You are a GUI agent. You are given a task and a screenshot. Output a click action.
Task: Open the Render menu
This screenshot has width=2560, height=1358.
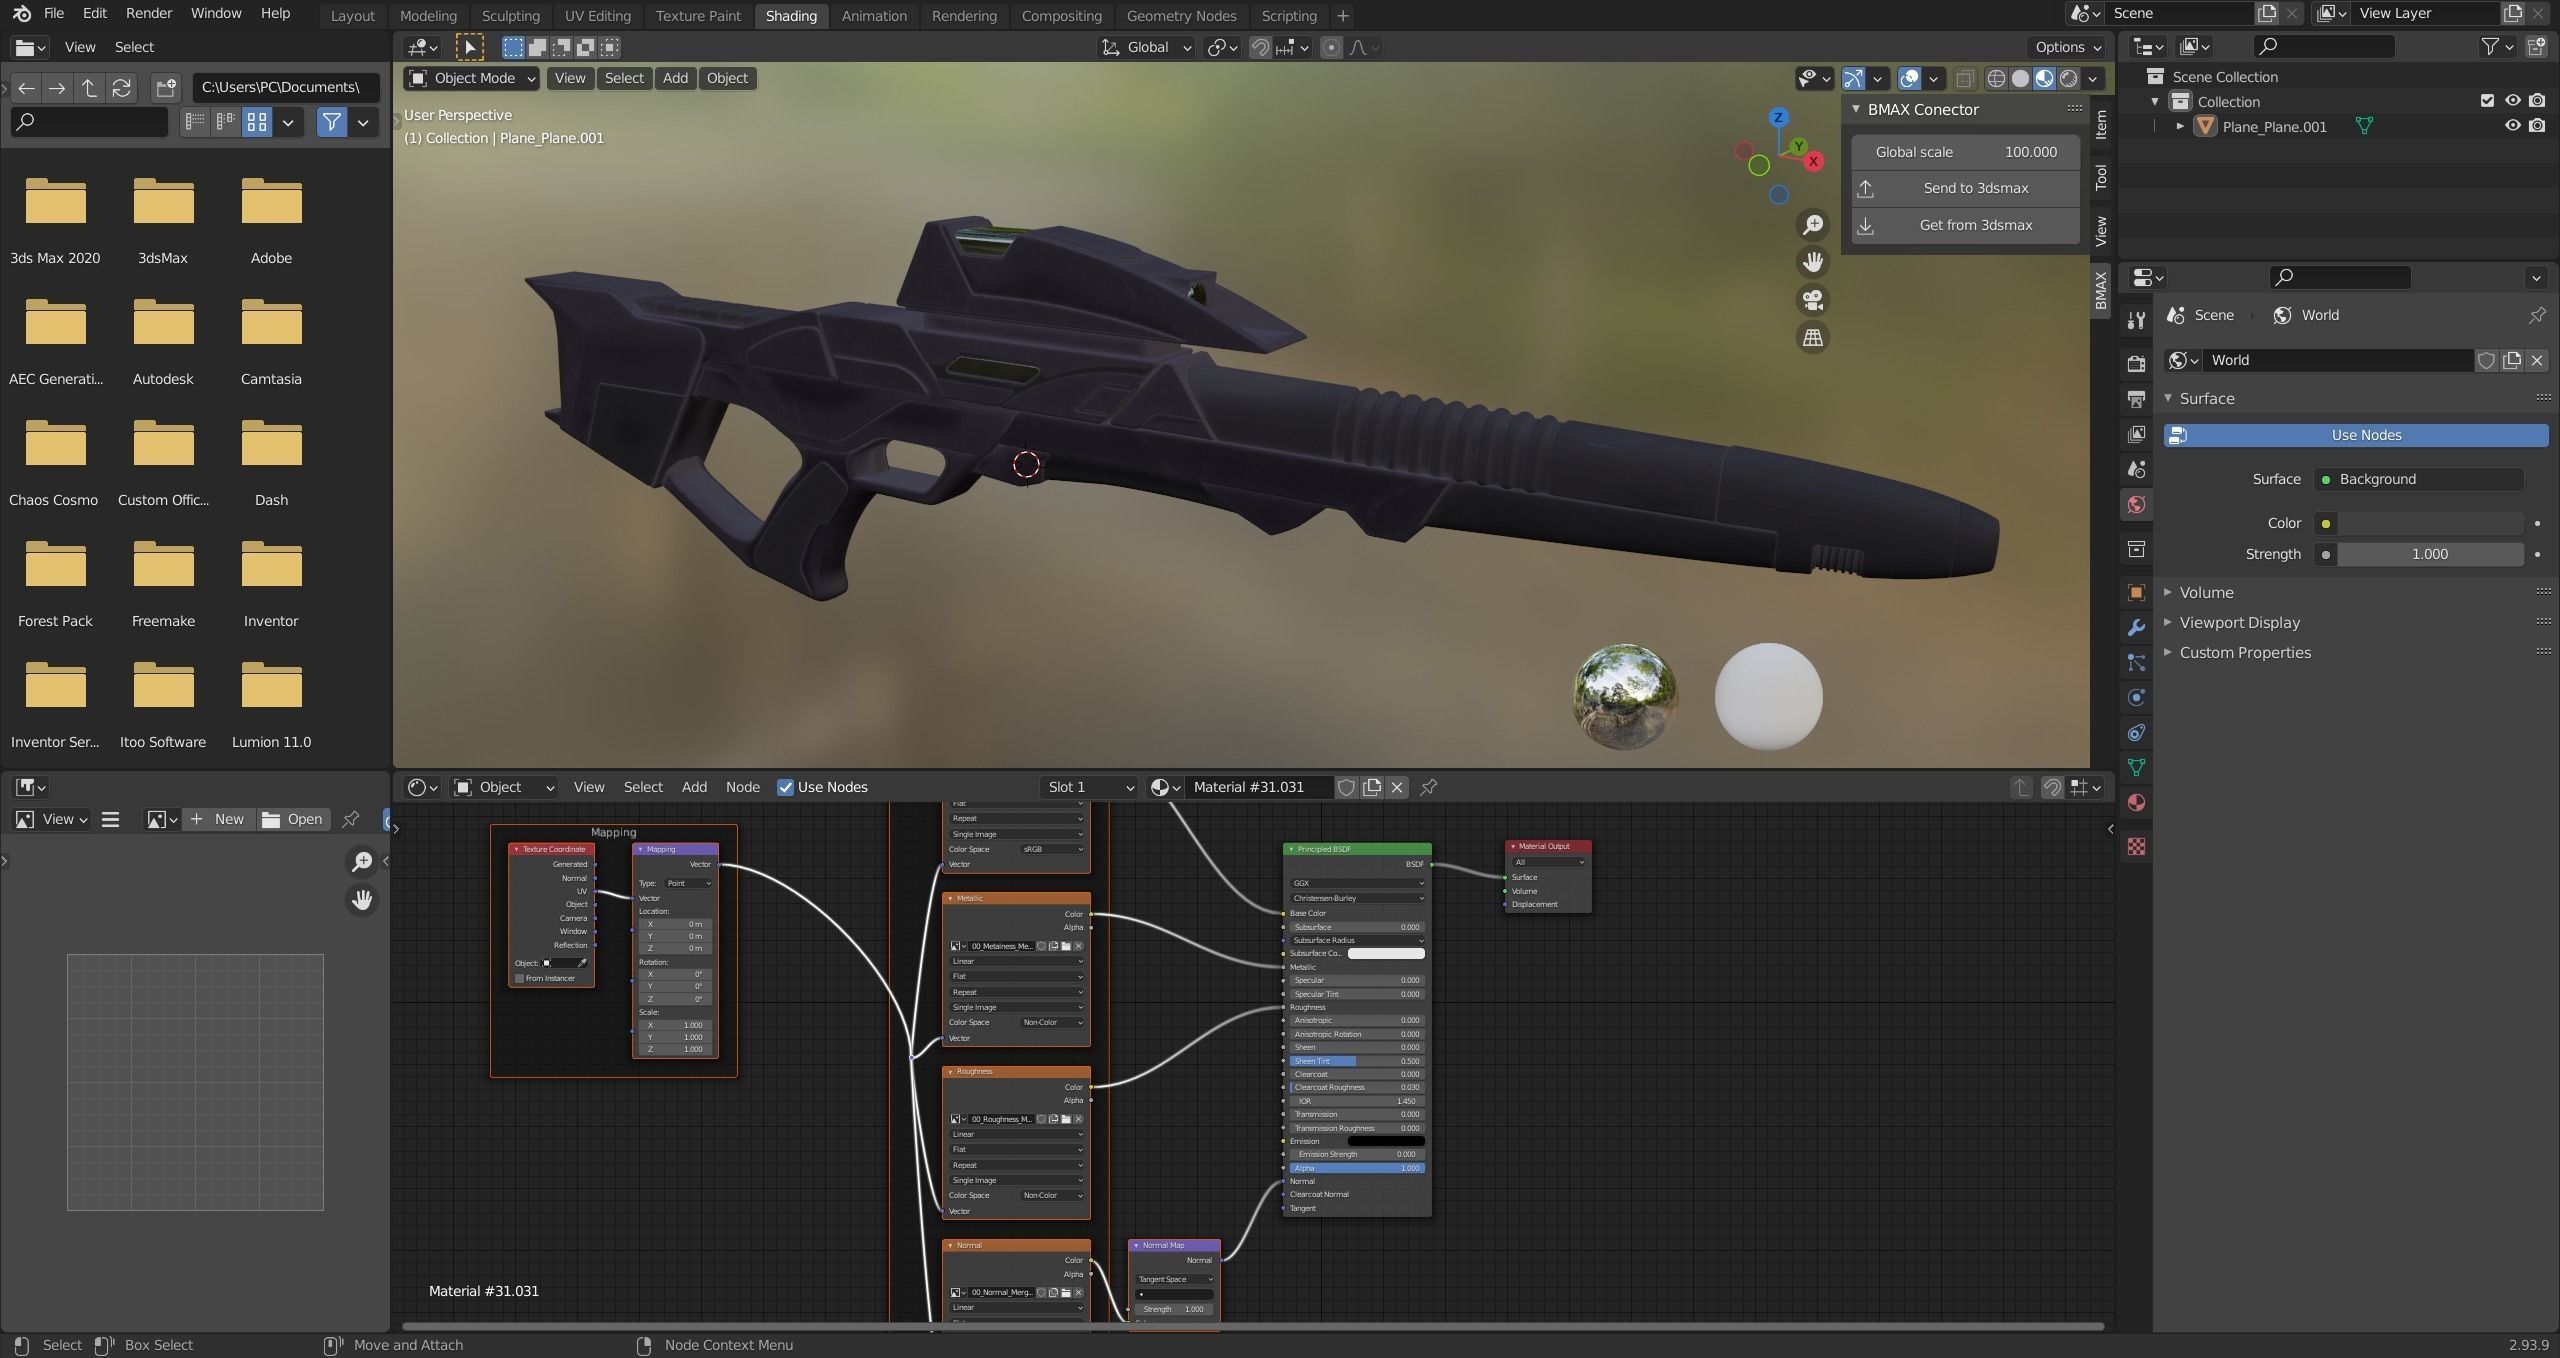pos(149,13)
